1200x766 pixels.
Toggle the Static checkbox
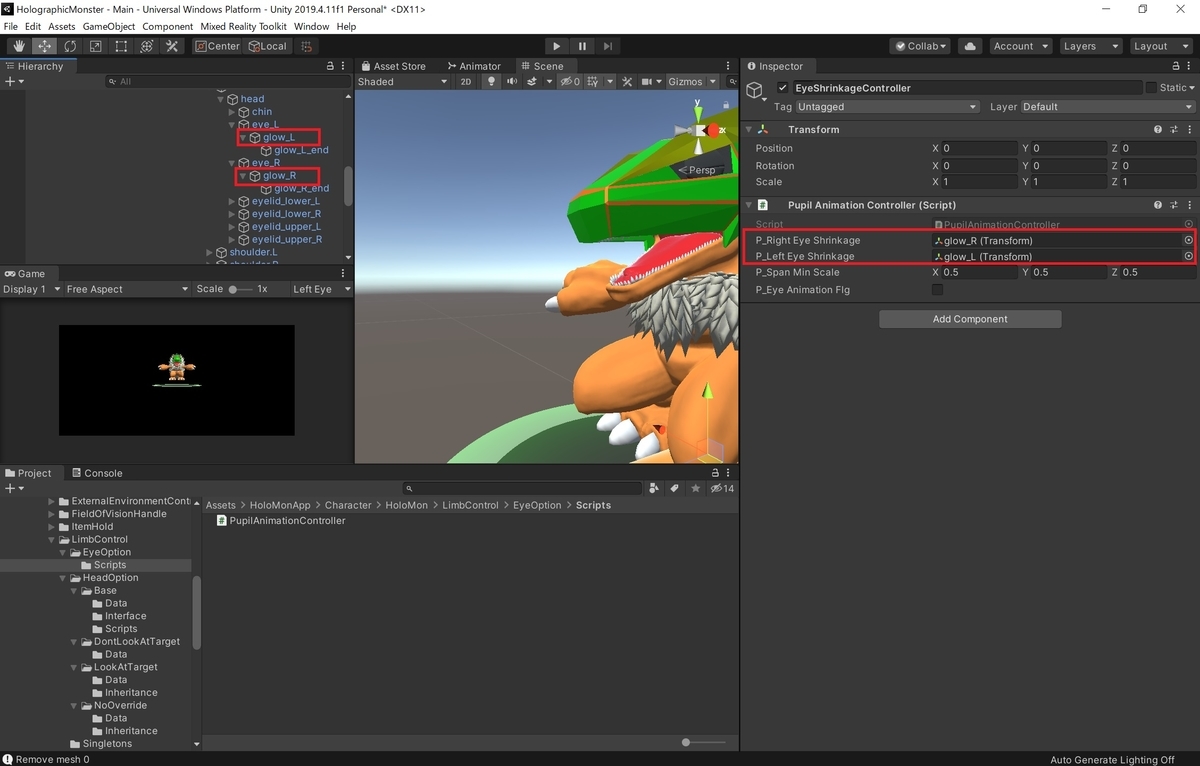click(1151, 88)
